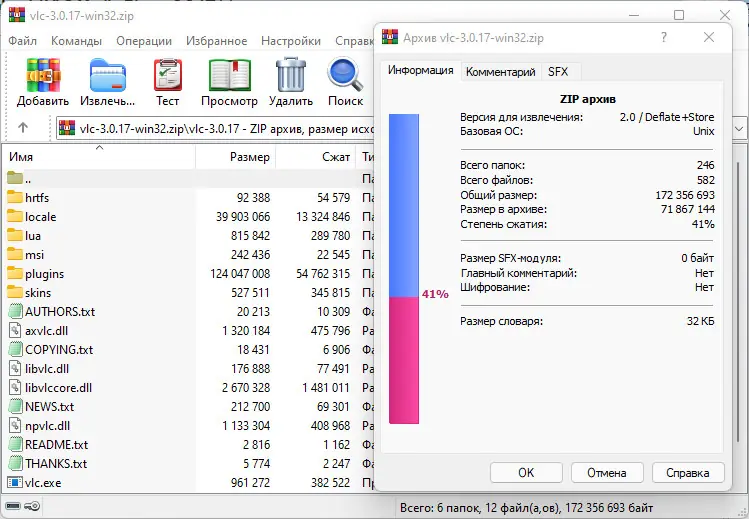The height and width of the screenshot is (519, 749).
Task: Click the status bar total summary text
Action: click(526, 508)
